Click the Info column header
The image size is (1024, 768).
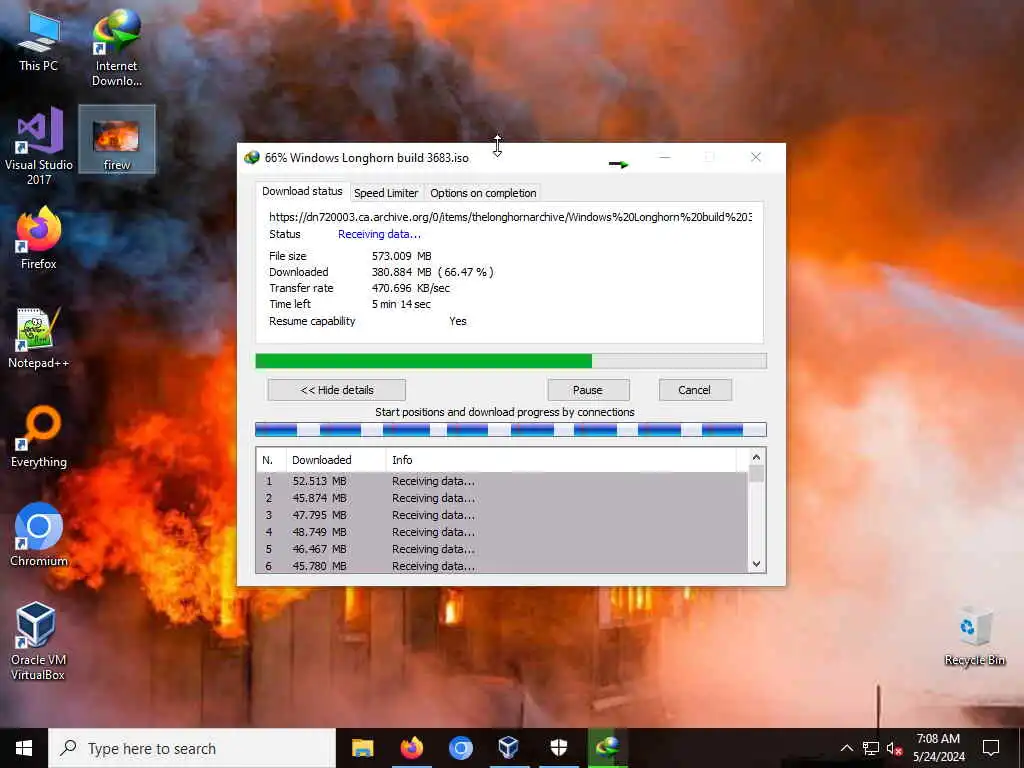(x=561, y=460)
